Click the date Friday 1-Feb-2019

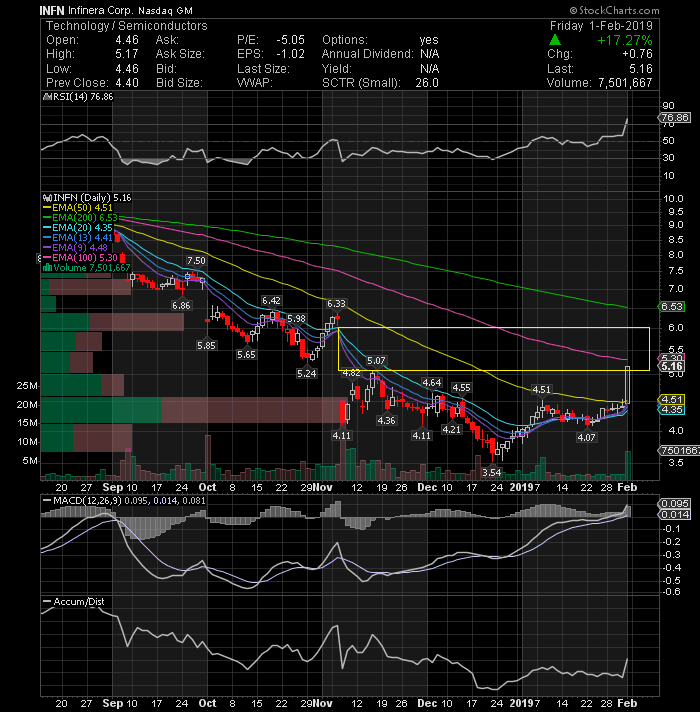[601, 26]
